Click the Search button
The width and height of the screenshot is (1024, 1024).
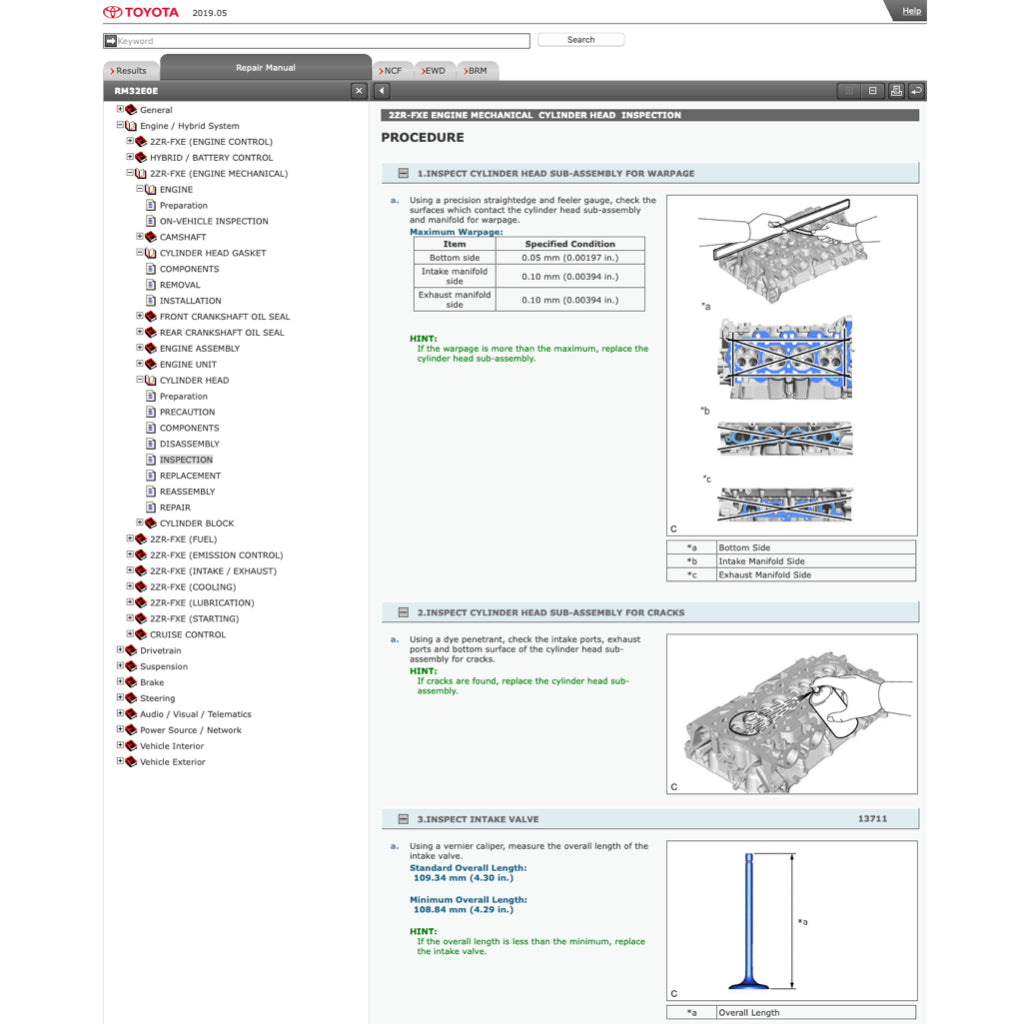581,40
